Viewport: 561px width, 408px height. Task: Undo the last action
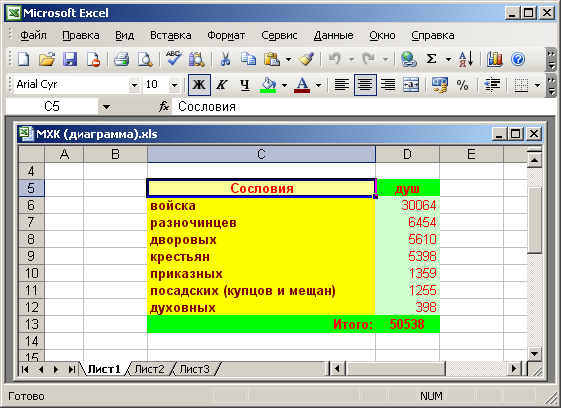tap(335, 59)
